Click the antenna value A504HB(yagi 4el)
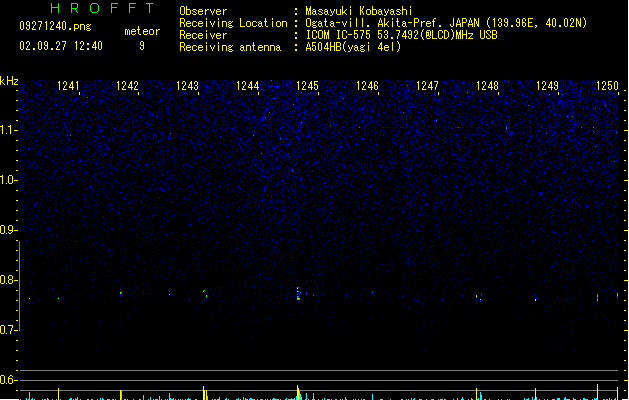Screen dimensions: 629x400 (x=353, y=47)
